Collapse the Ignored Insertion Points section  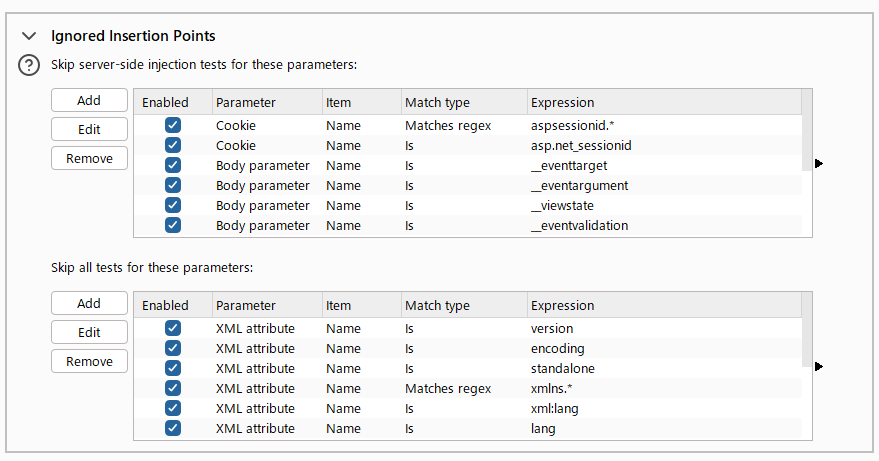[x=29, y=36]
